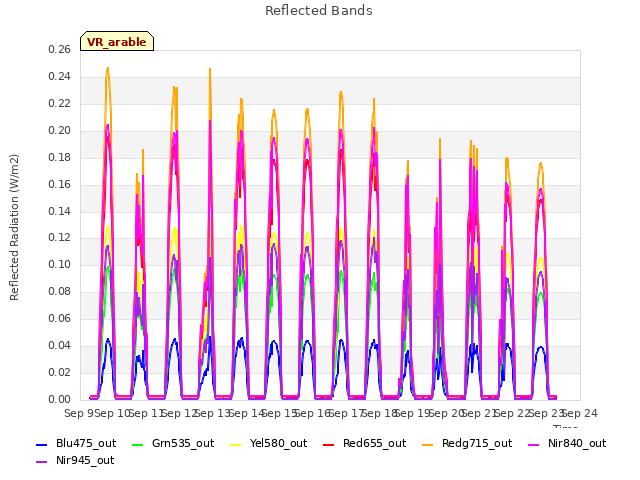This screenshot has height=480, width=640.
Task: Click the Redg715_out legend label
Action: coord(477,444)
